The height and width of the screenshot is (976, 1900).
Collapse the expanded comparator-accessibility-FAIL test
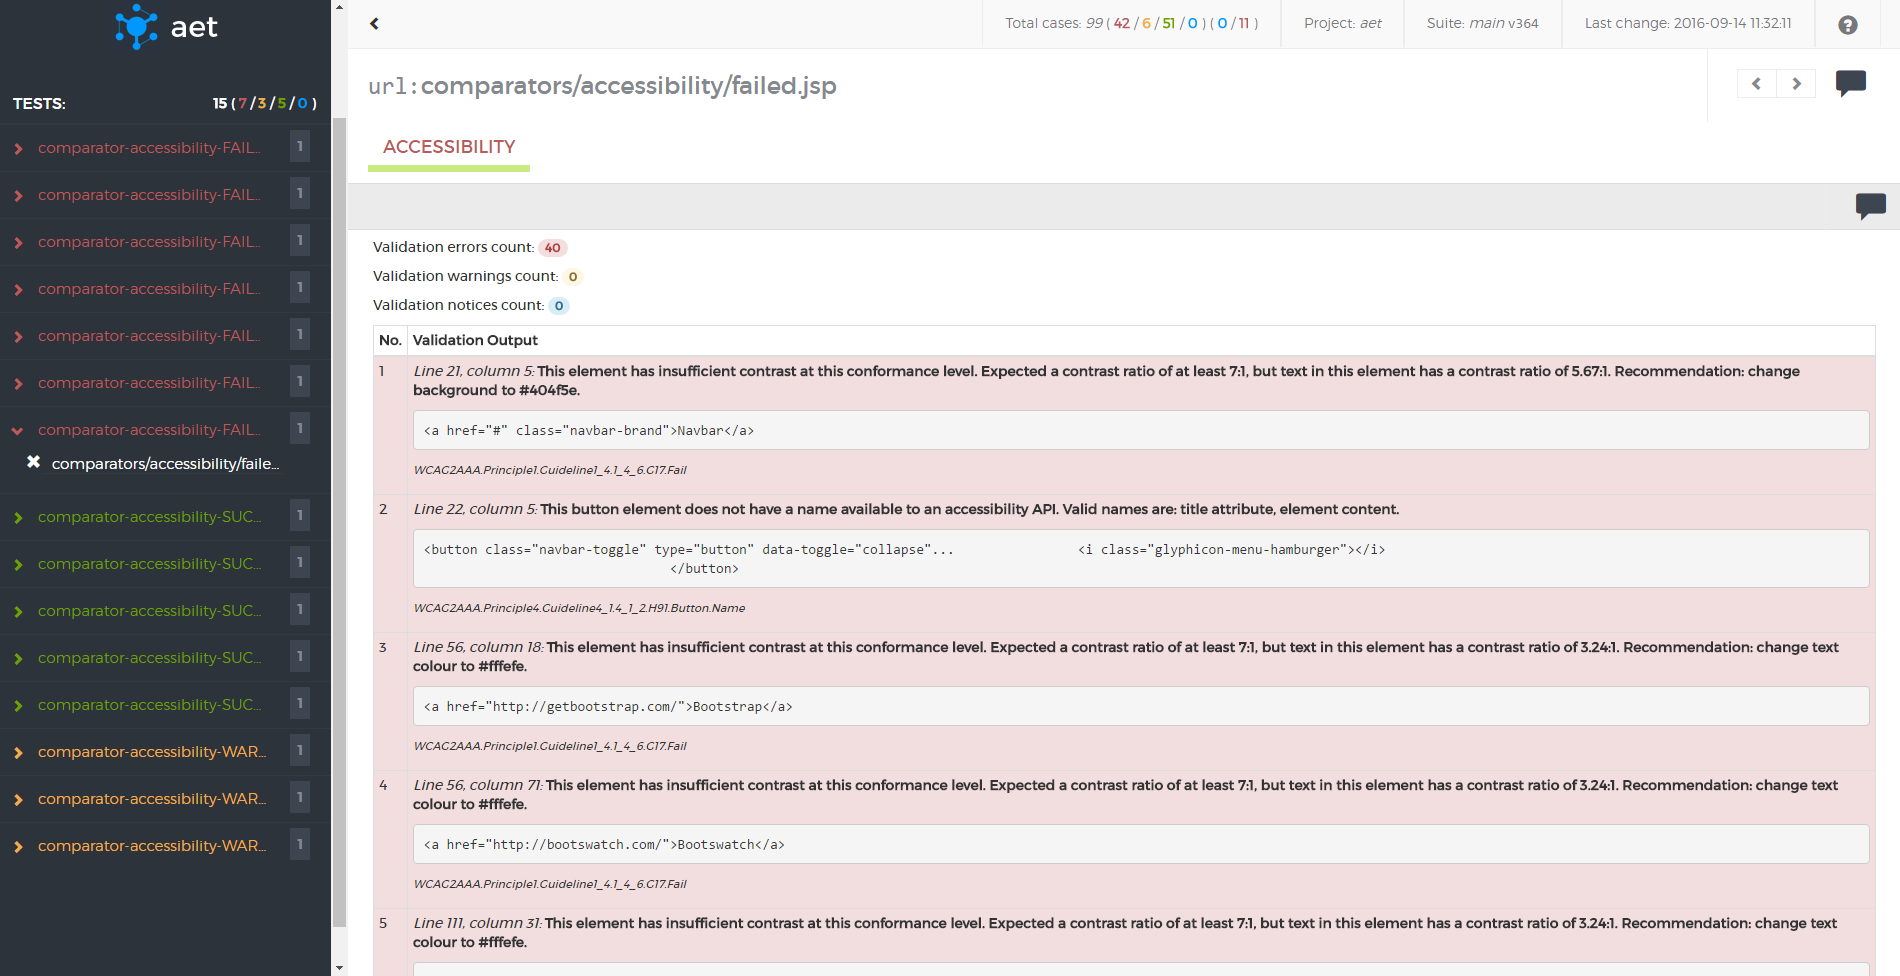[x=18, y=431]
